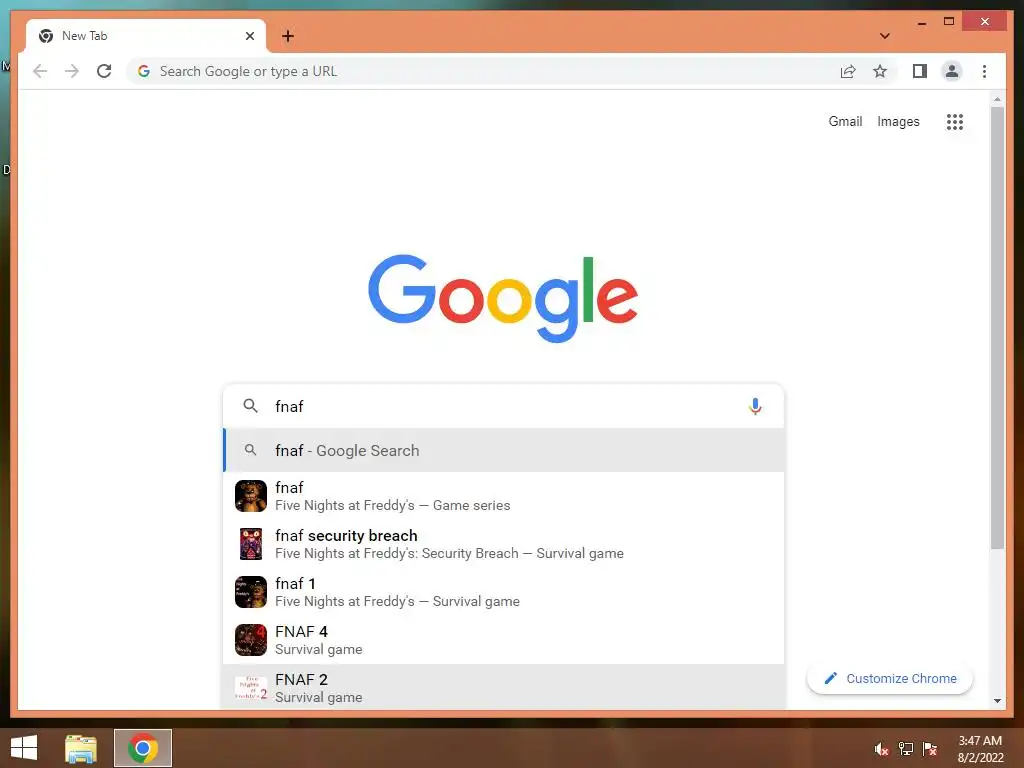
Task: Open Images link
Action: [x=898, y=121]
